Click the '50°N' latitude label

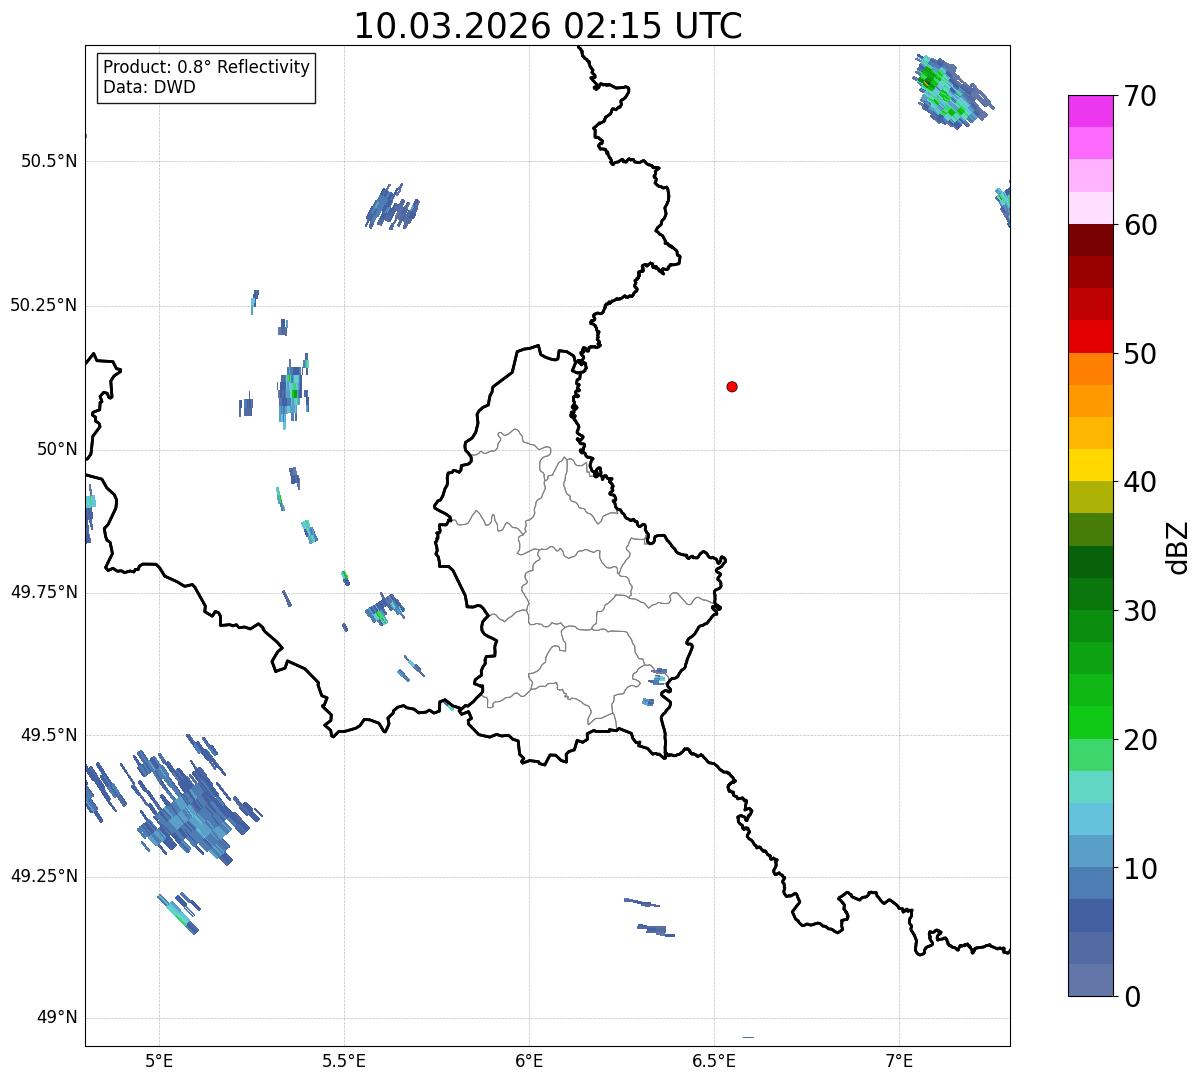(x=57, y=449)
